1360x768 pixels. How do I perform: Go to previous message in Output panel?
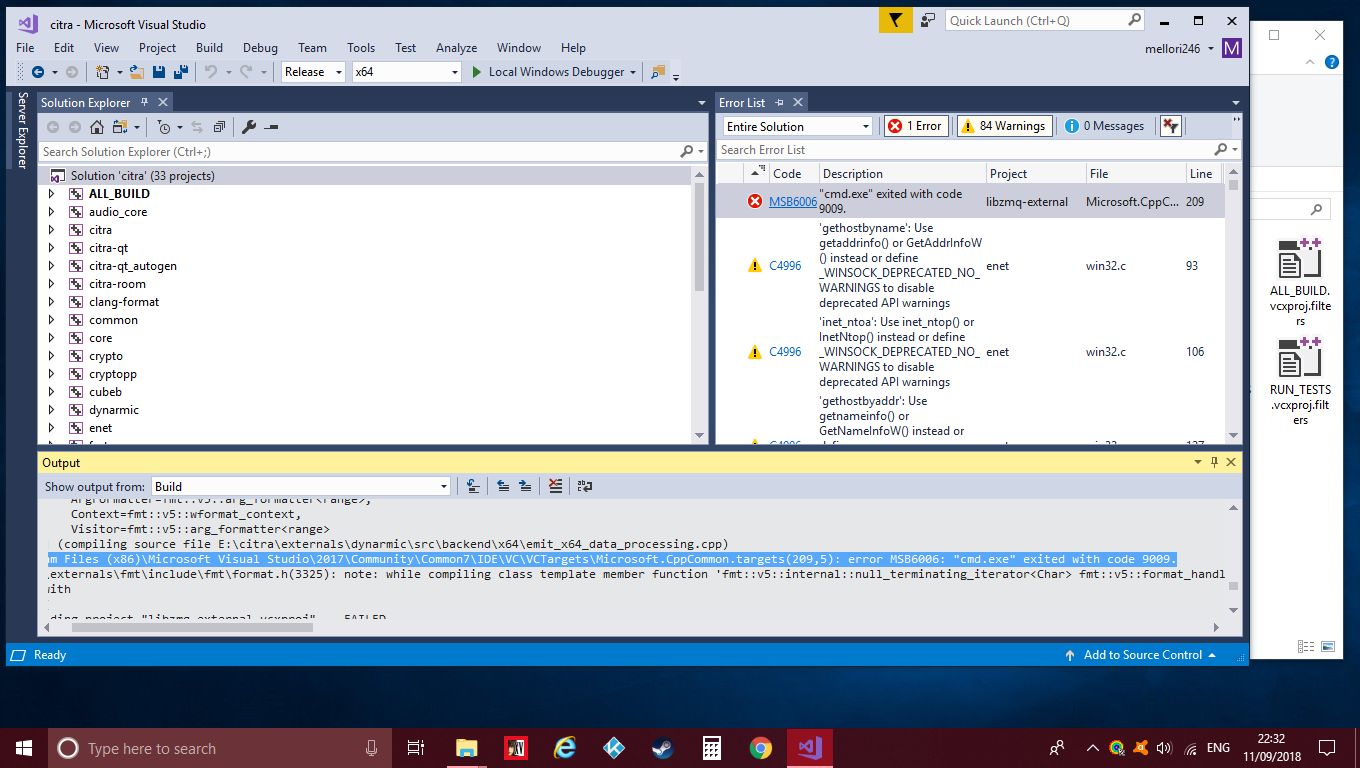503,486
